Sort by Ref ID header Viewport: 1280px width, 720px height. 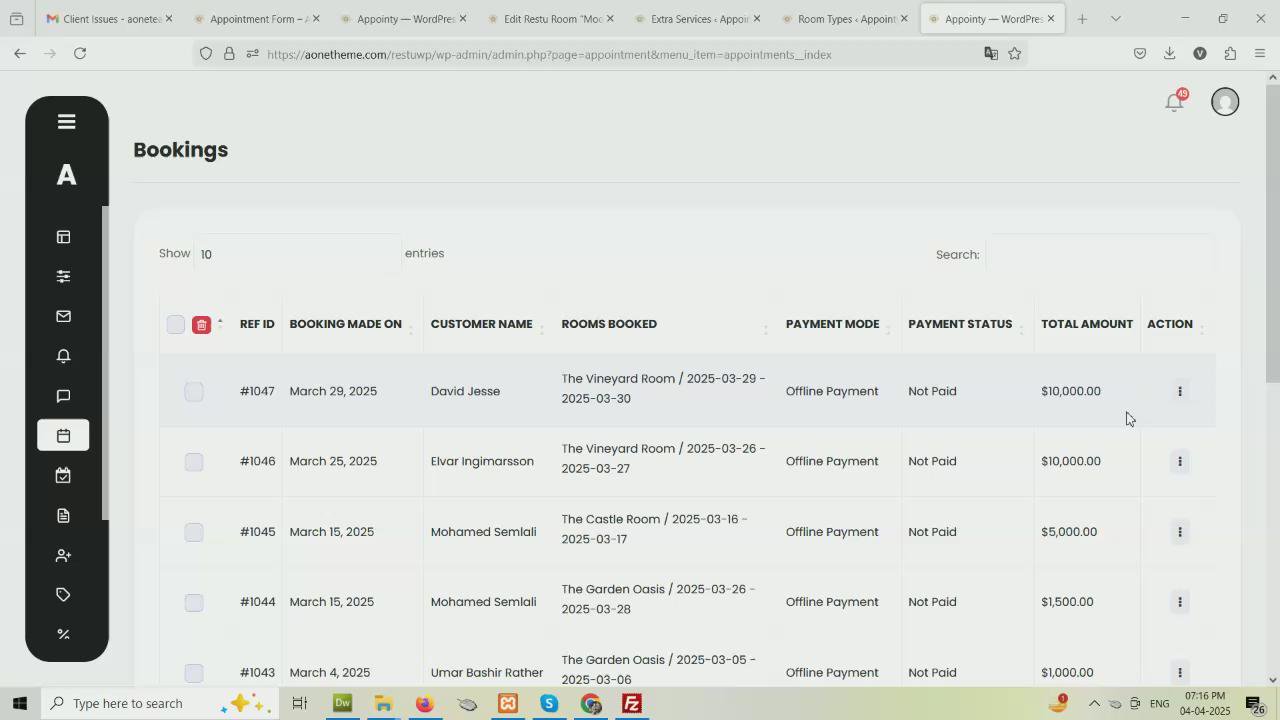tap(257, 324)
